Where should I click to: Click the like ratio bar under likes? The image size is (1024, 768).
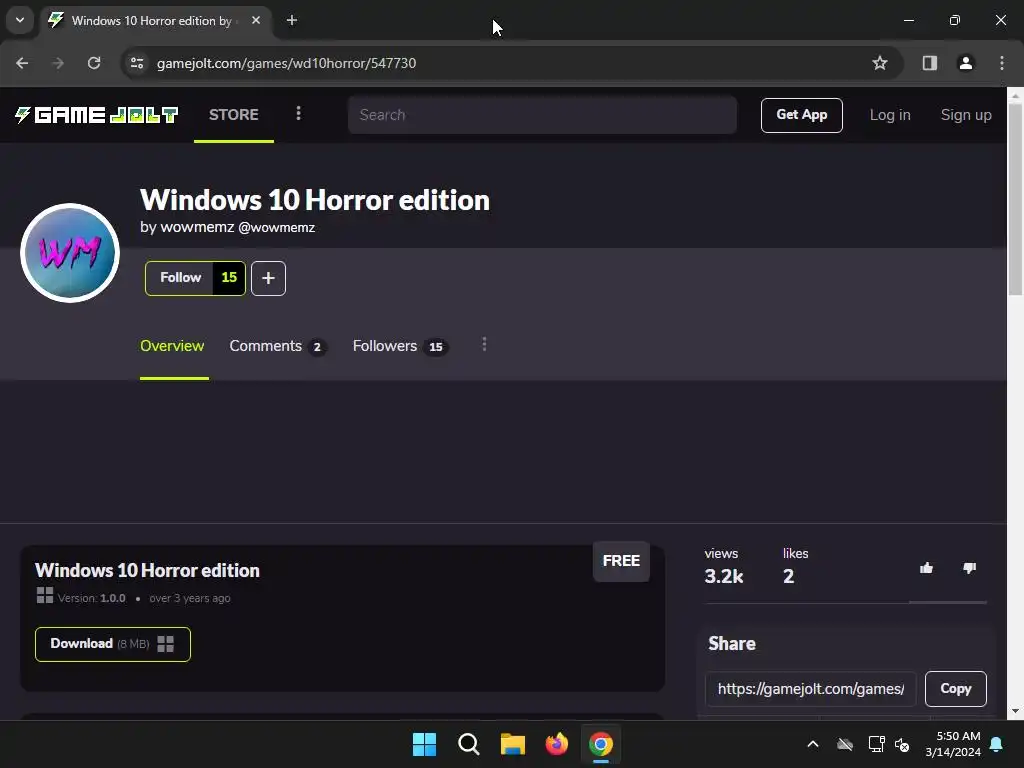(947, 602)
